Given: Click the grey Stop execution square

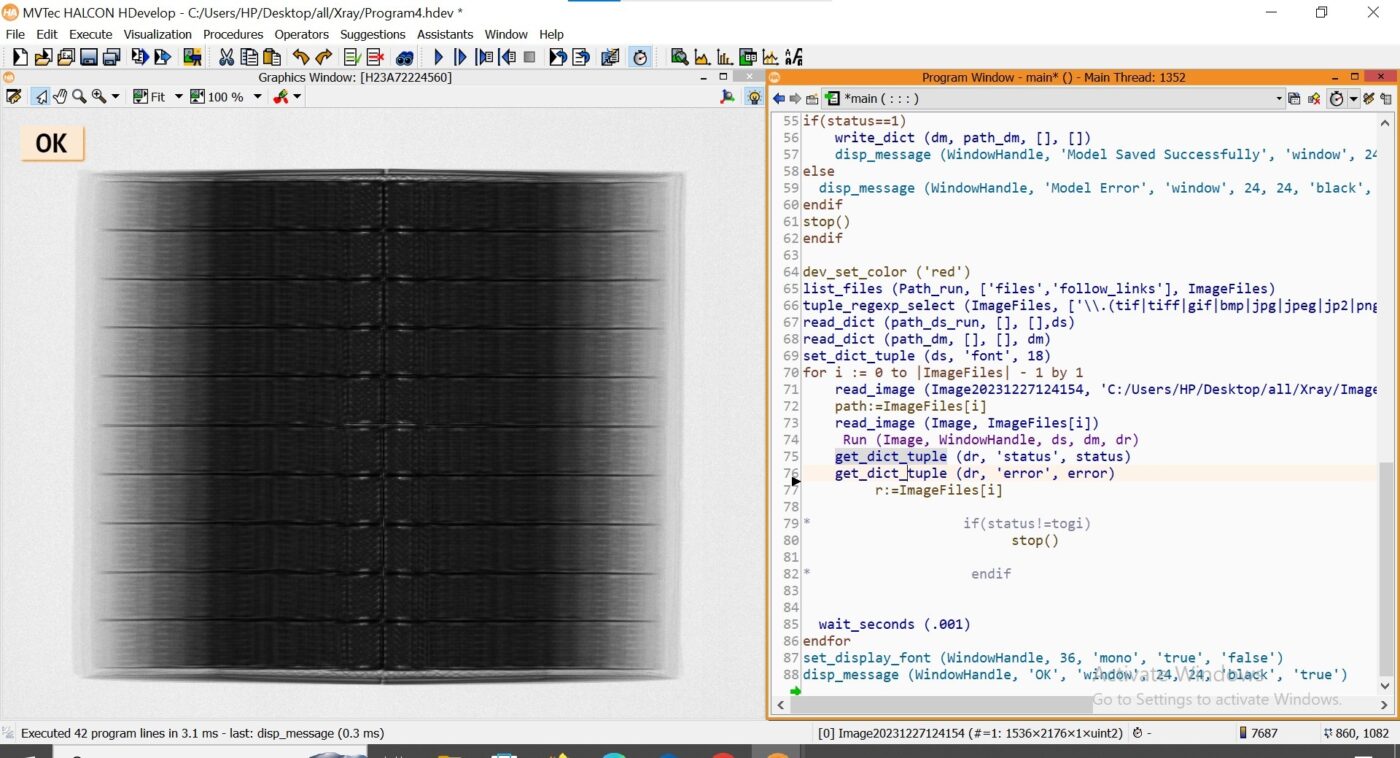Looking at the screenshot, I should coord(529,57).
